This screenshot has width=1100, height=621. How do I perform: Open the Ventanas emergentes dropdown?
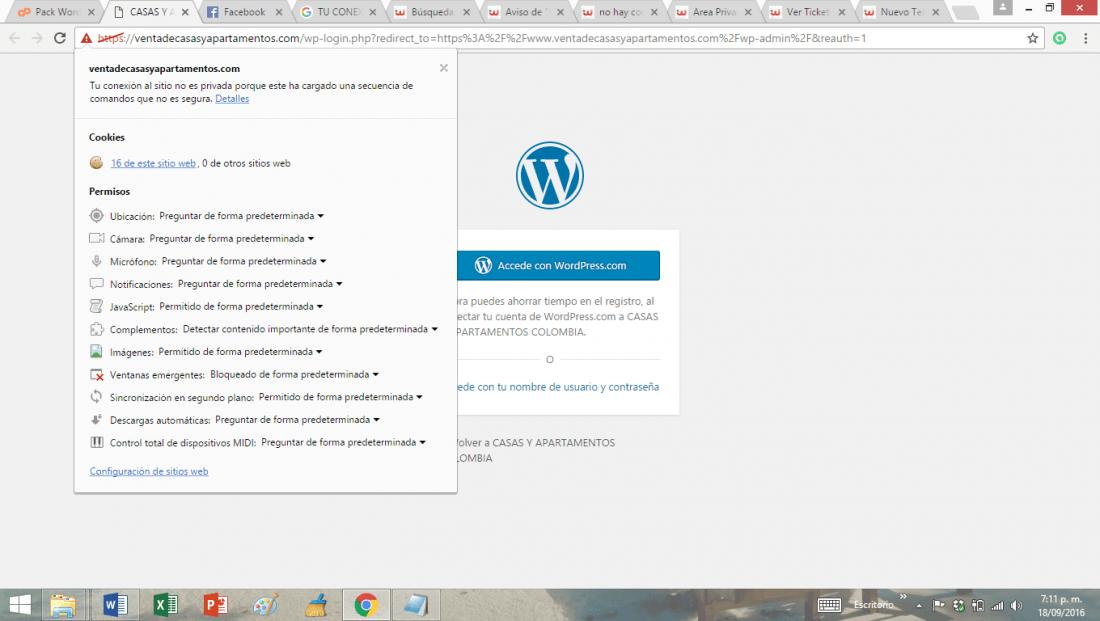pyautogui.click(x=295, y=374)
